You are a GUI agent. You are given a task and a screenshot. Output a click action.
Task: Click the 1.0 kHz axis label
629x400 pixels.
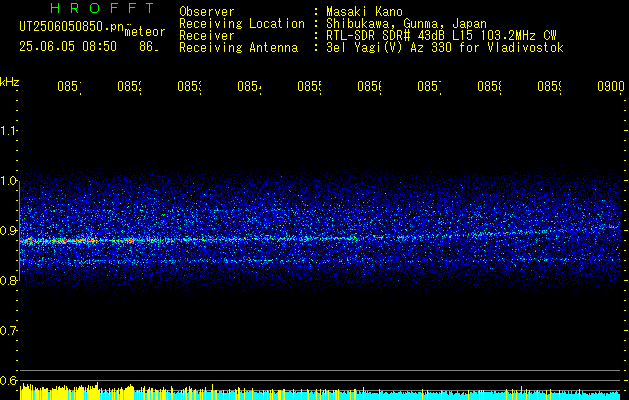click(x=8, y=181)
